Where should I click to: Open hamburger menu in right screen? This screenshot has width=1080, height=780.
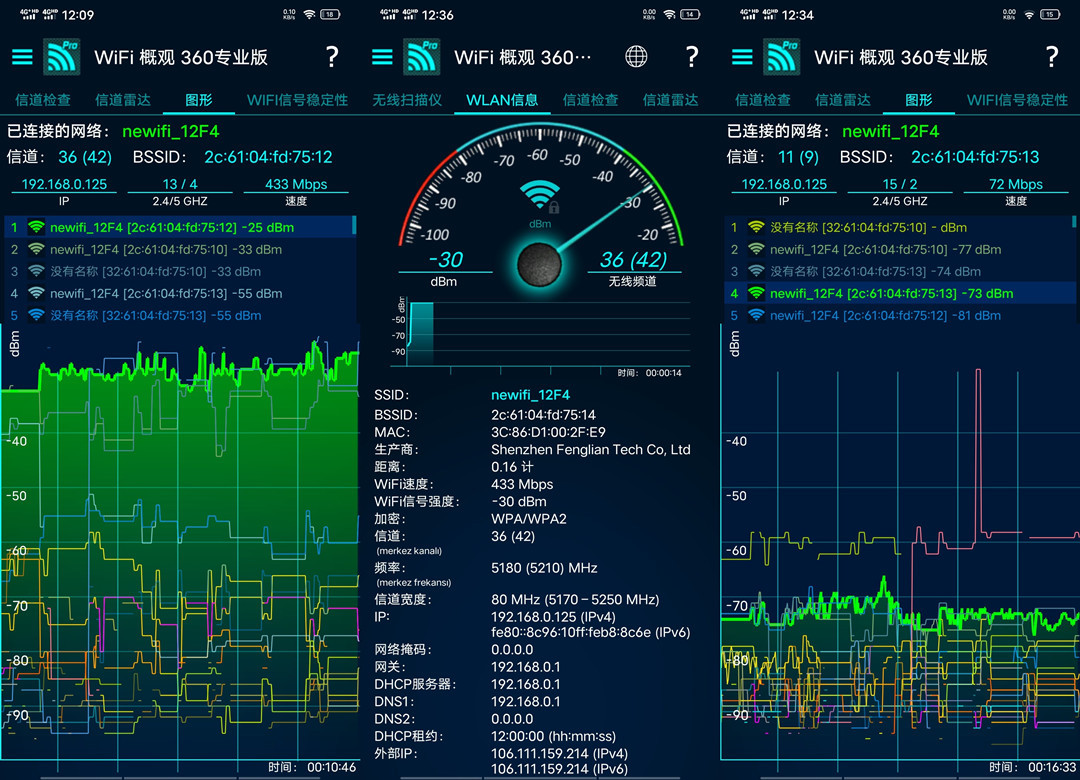(742, 57)
